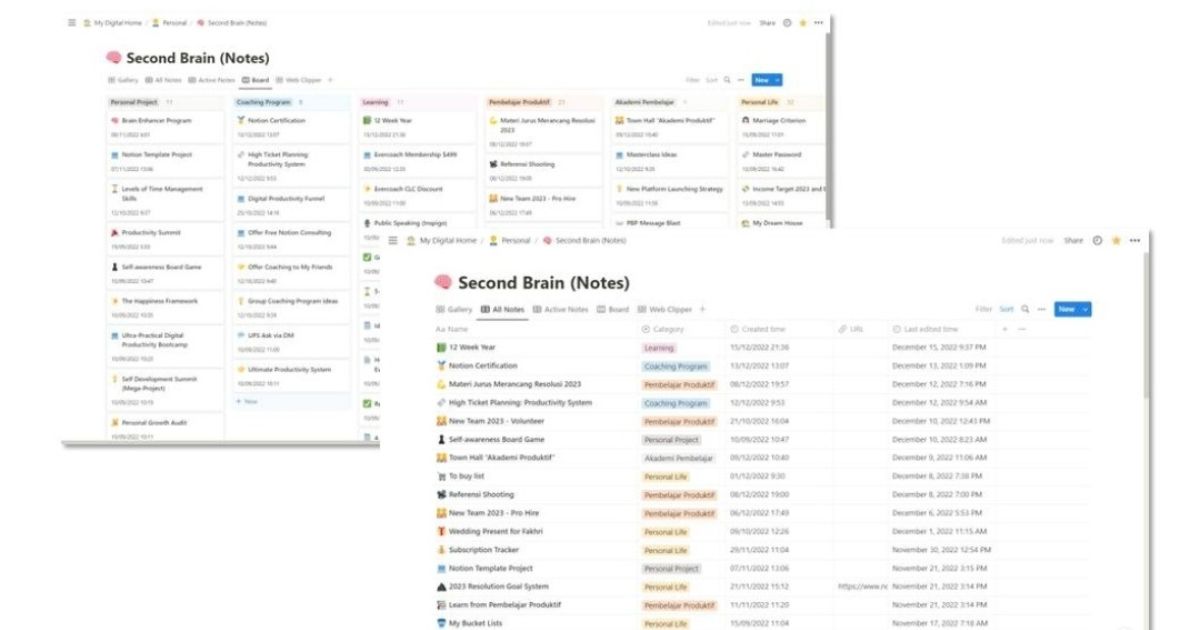Add a new view with plus in Board window
This screenshot has width=1200, height=630.
tap(330, 80)
